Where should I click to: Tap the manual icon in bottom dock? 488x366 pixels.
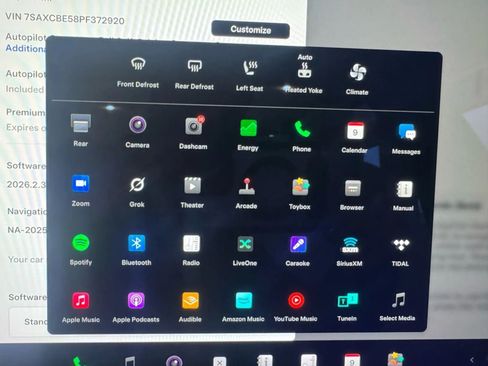click(x=265, y=361)
